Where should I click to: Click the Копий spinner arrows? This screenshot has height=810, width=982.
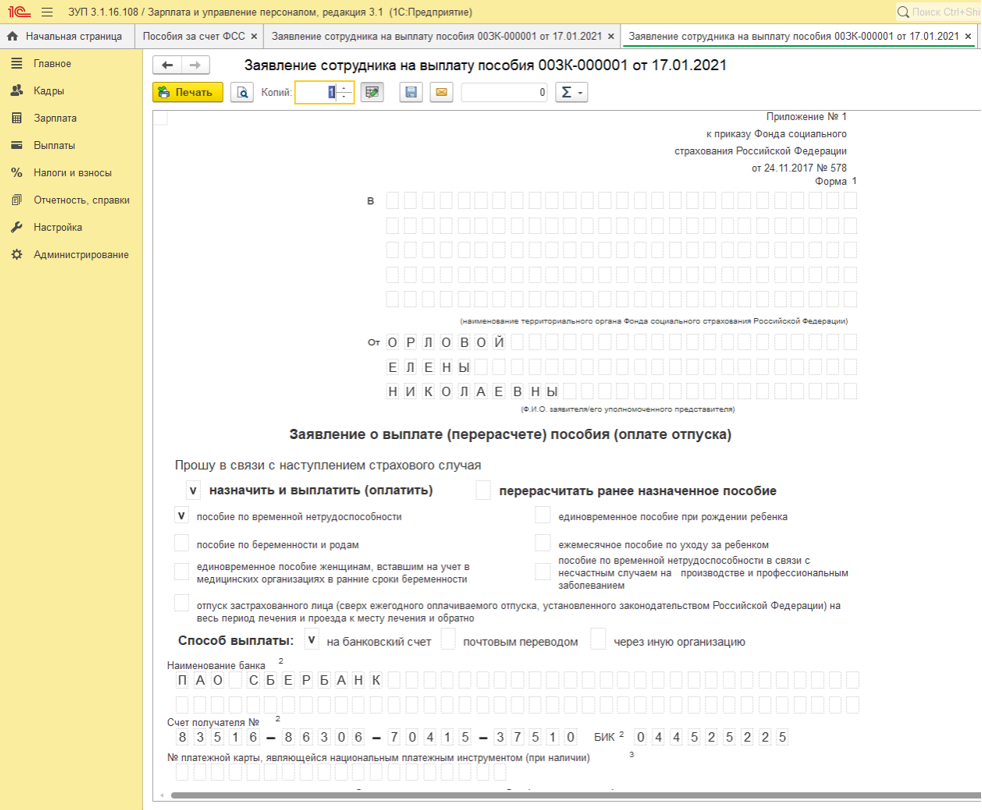tap(345, 92)
